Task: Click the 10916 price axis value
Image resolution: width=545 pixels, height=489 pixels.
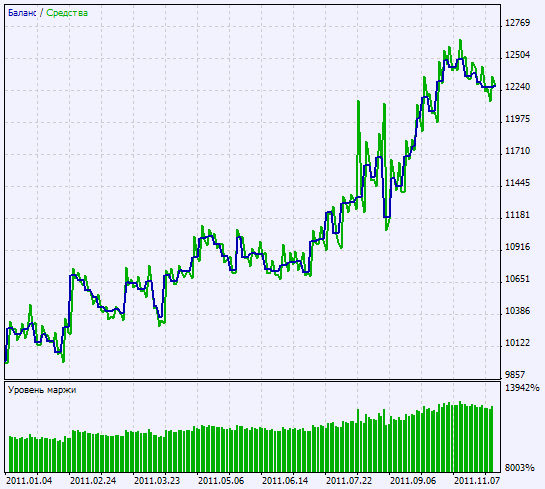Action: click(517, 247)
